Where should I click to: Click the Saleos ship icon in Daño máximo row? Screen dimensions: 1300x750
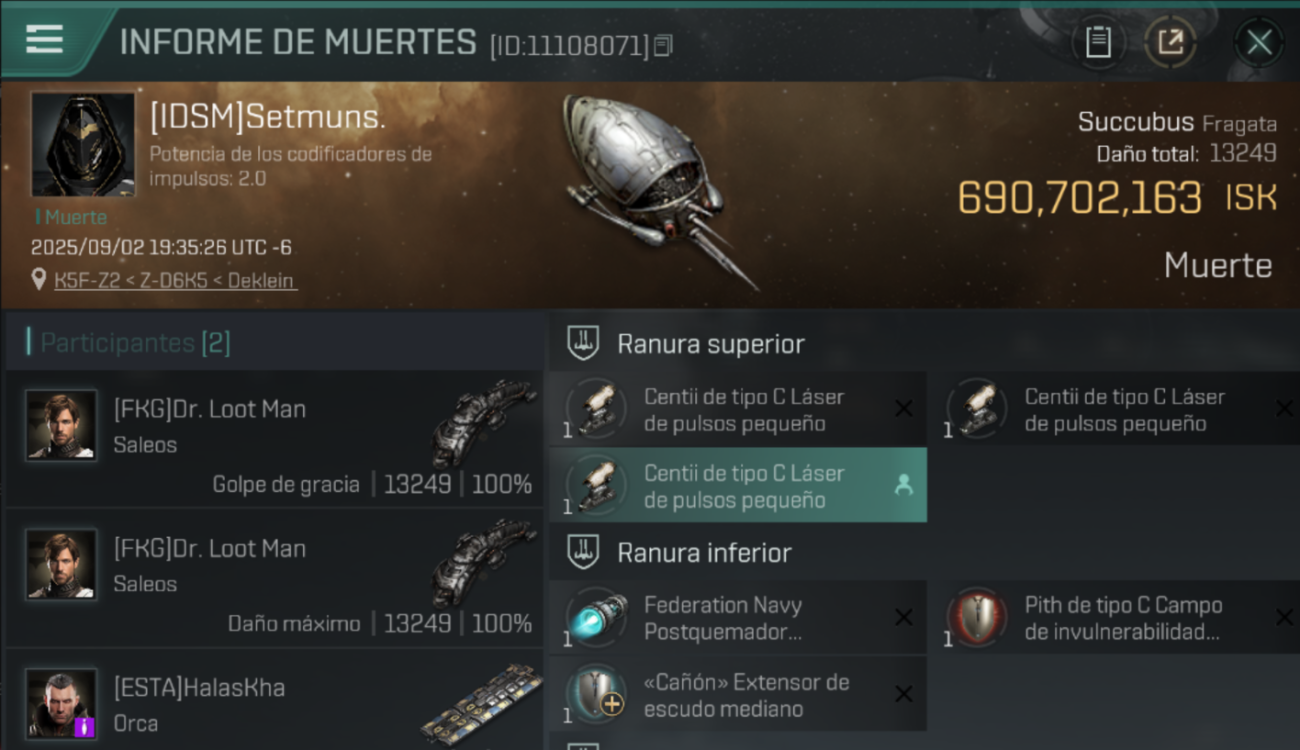[484, 563]
